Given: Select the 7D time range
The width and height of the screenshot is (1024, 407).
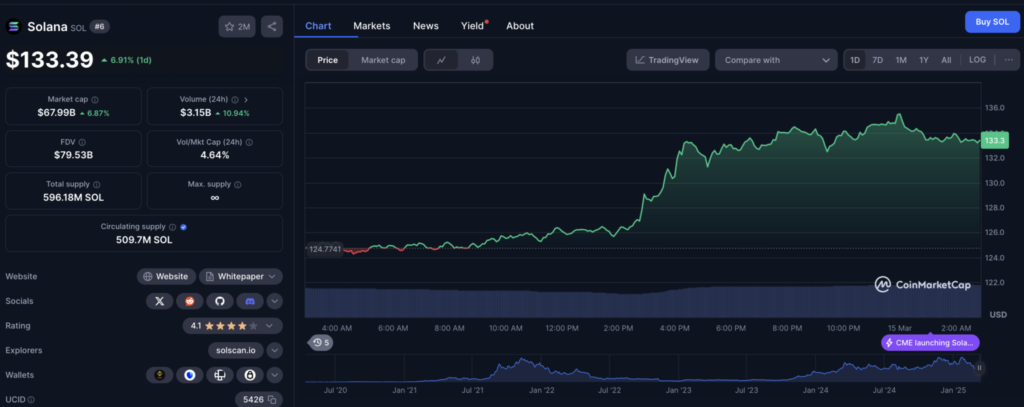Looking at the screenshot, I should (877, 60).
